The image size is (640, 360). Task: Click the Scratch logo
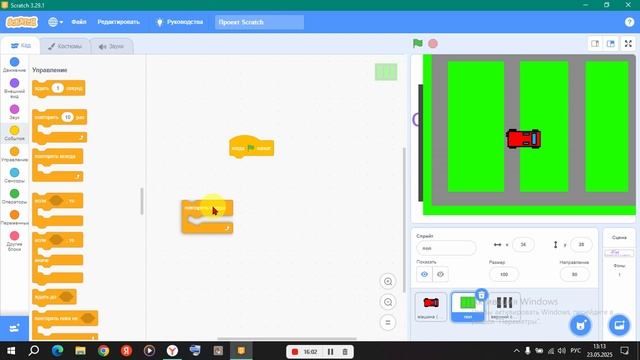tap(22, 22)
